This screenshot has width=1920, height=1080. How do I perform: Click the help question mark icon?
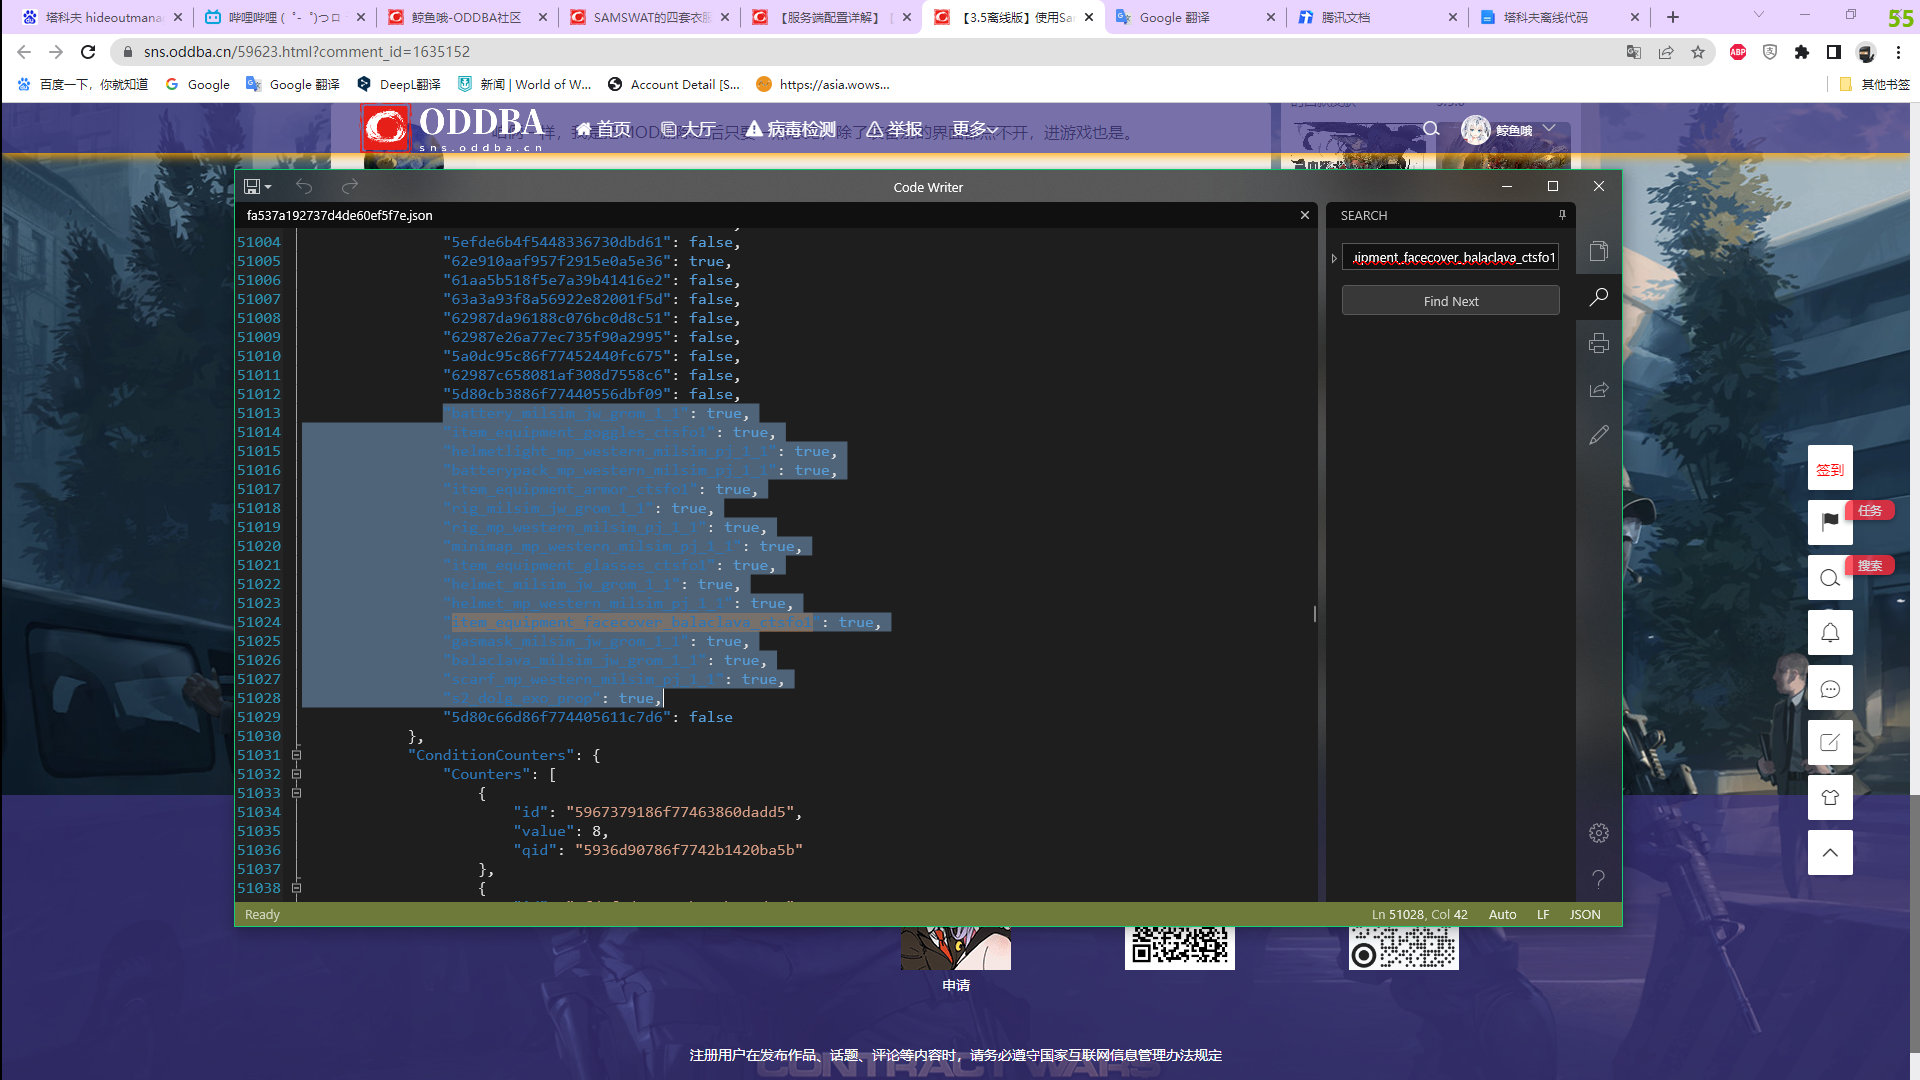(1598, 879)
